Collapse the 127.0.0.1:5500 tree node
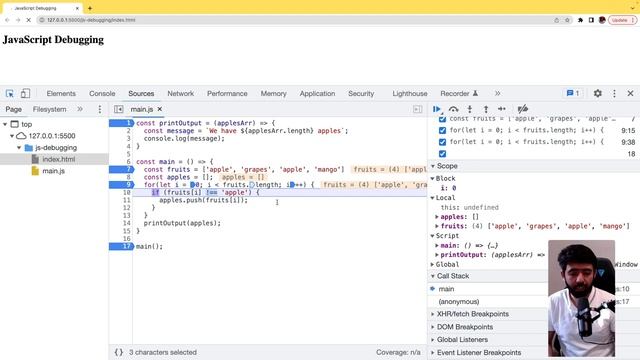This screenshot has width=640, height=360. (x=12, y=136)
